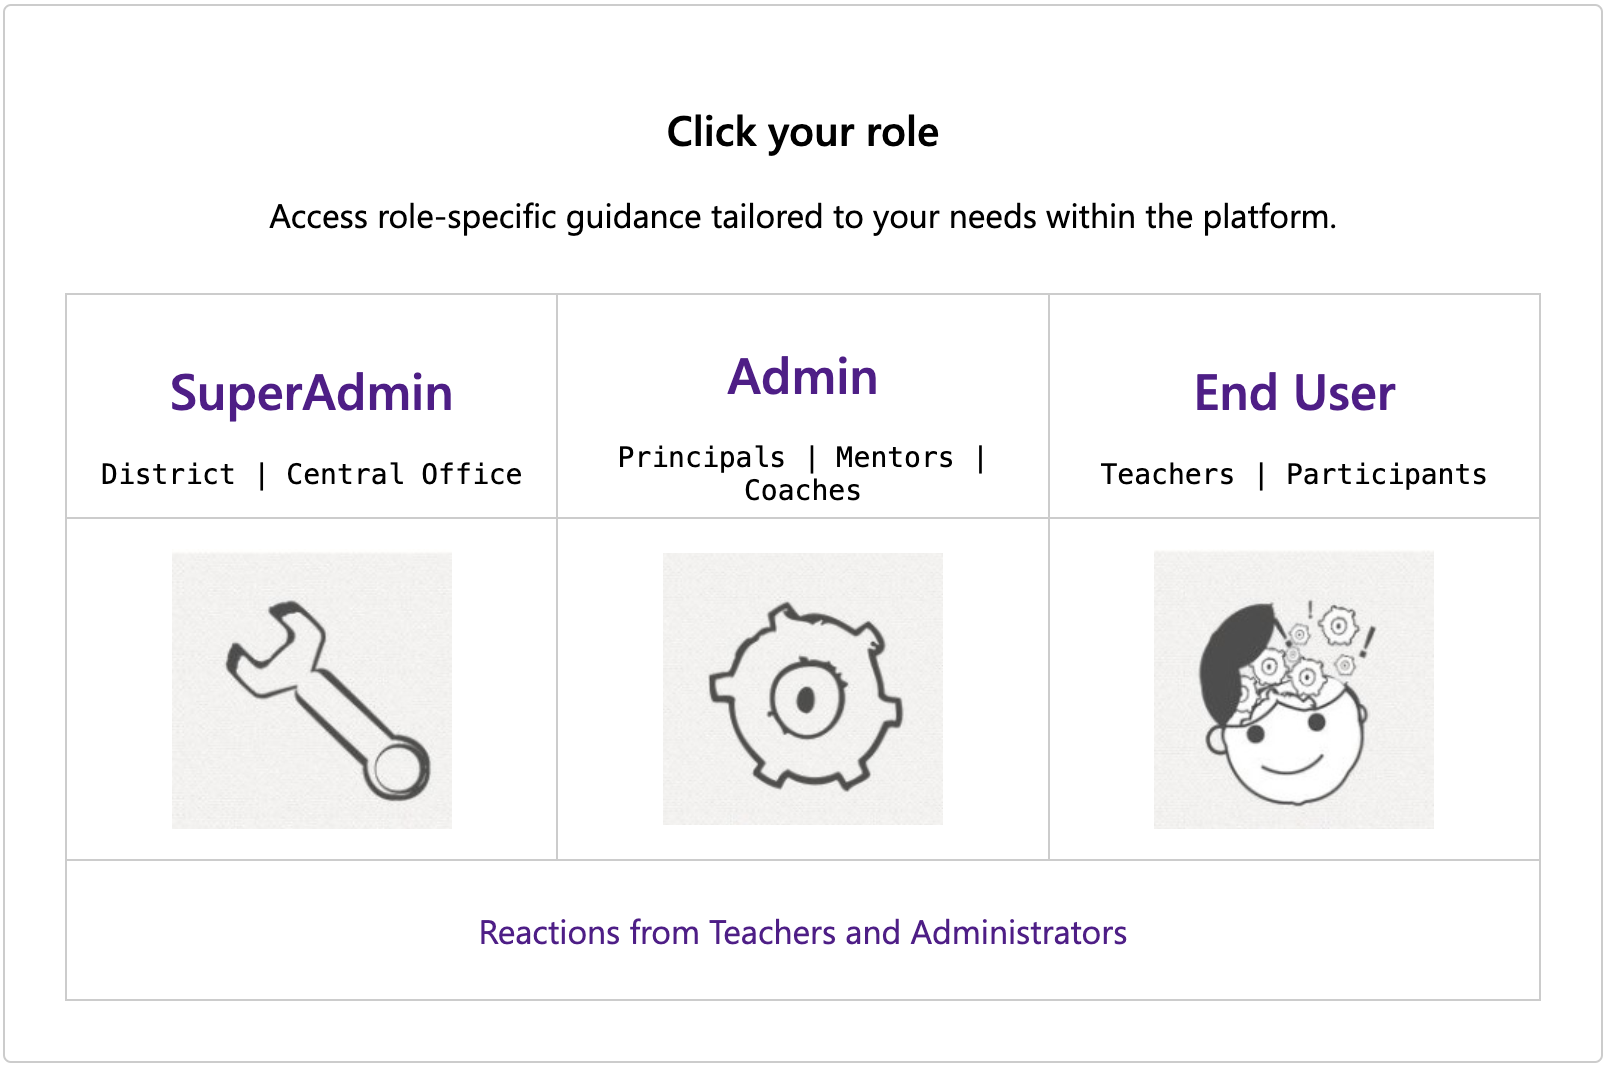1606x1068 pixels.
Task: Click the word Coaches under Admin
Action: tap(802, 490)
